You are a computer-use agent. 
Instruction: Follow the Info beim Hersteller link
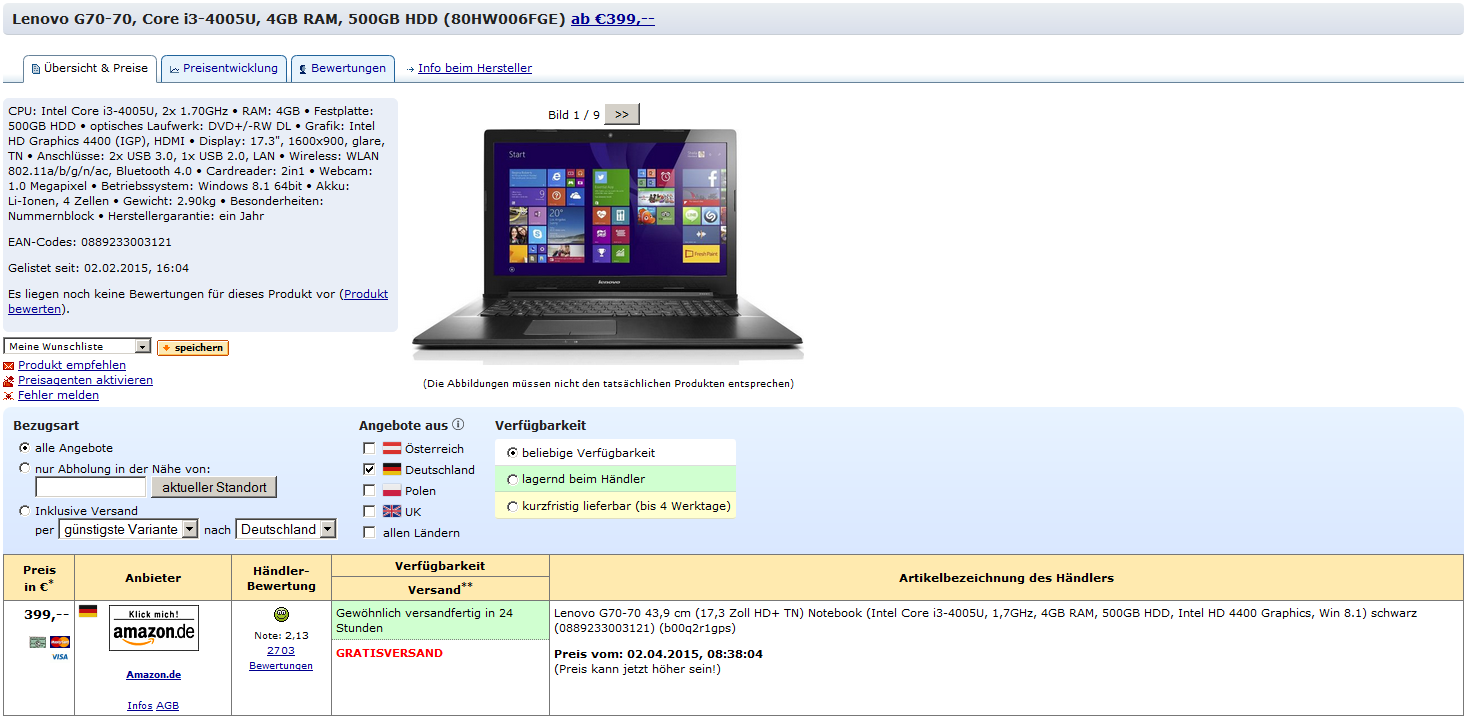point(475,68)
